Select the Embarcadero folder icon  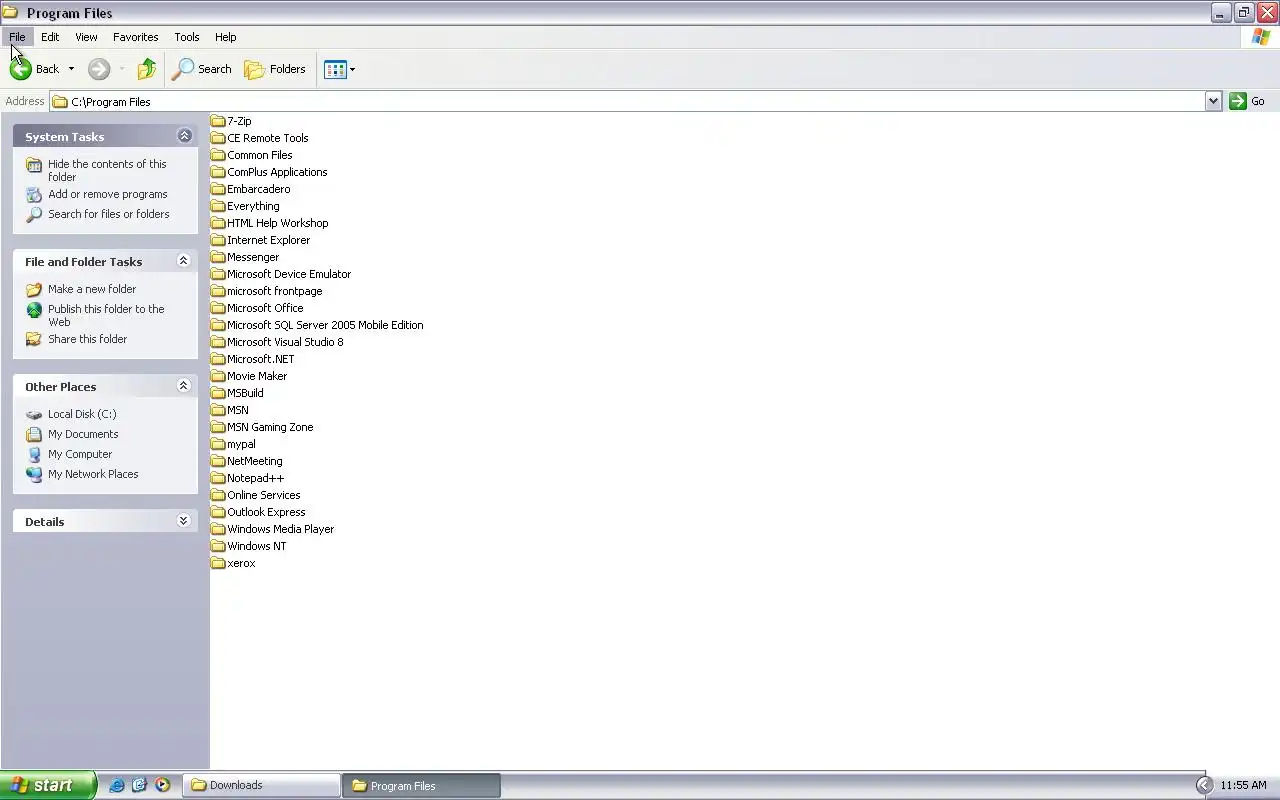tap(218, 189)
